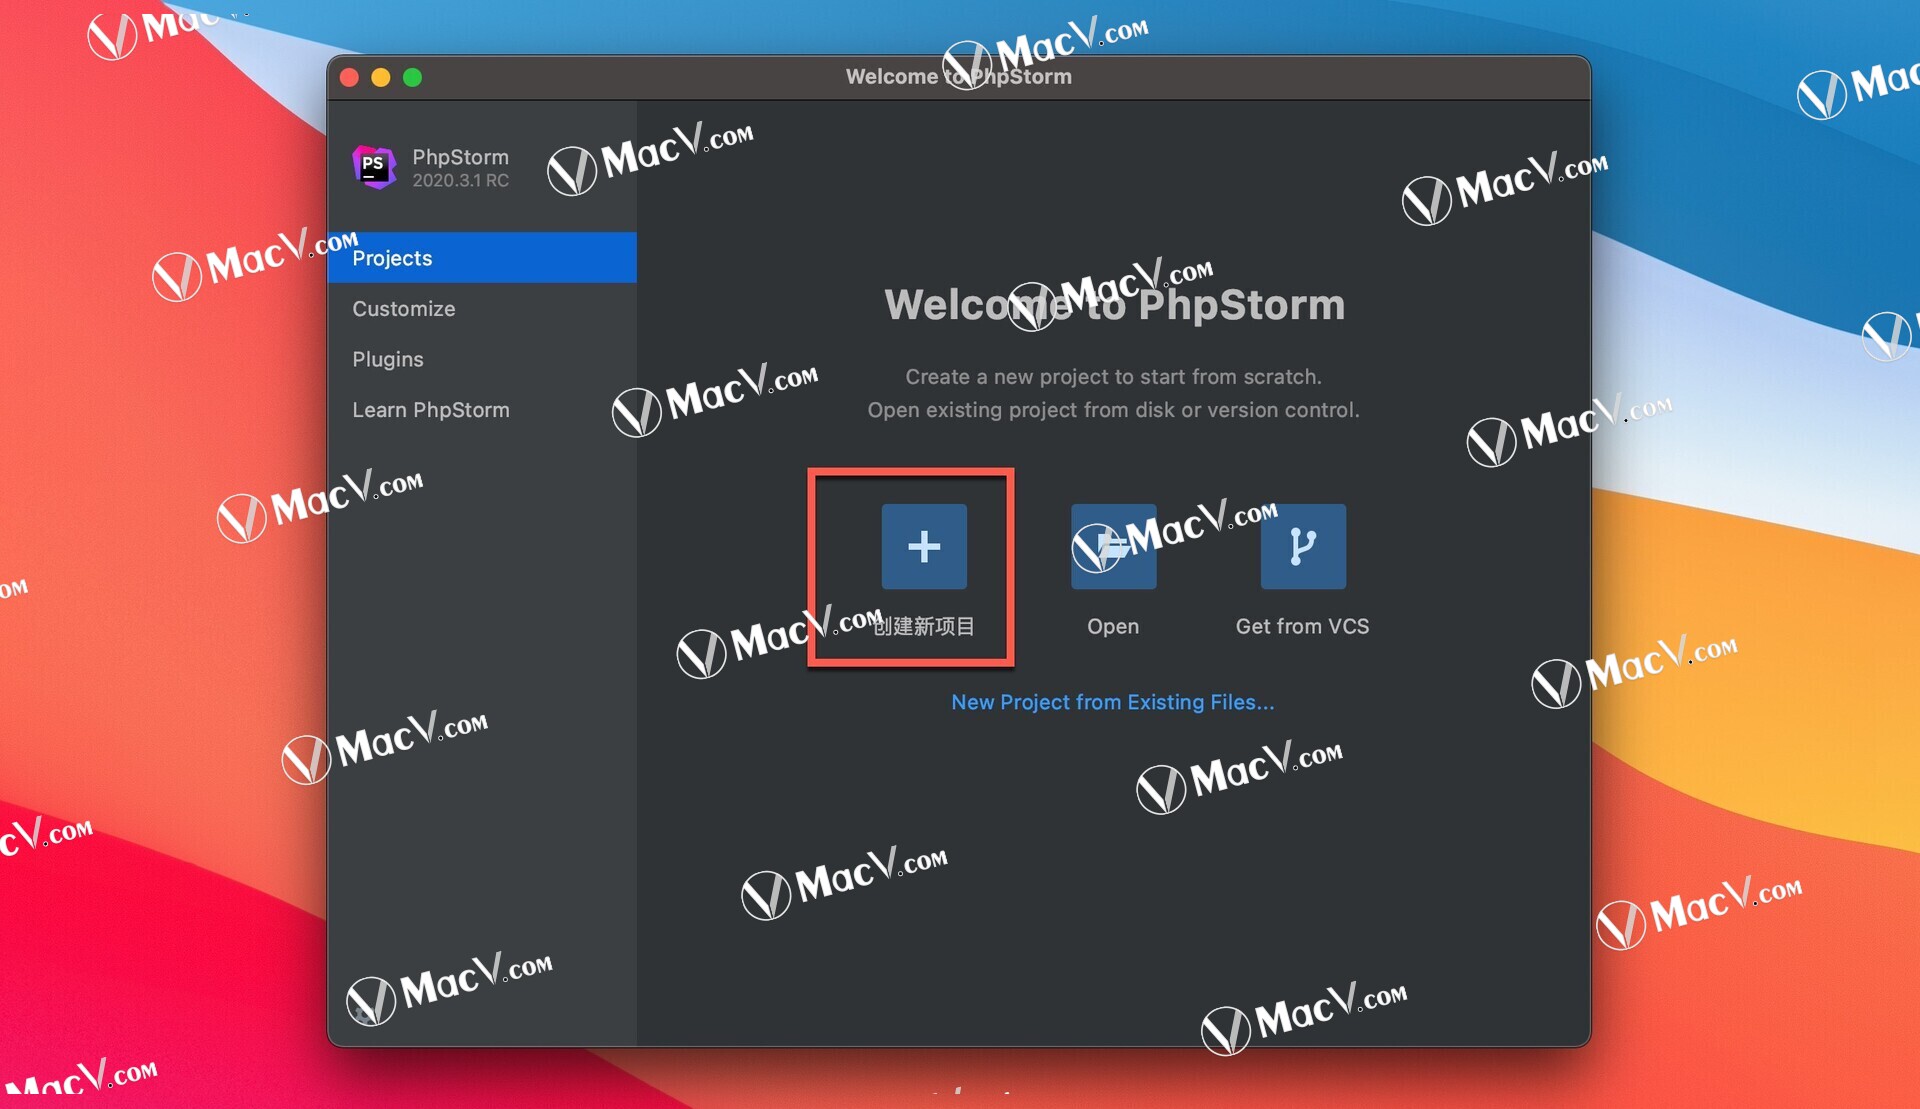Click the Open label under folder icon
The height and width of the screenshot is (1109, 1920).
coord(1113,626)
